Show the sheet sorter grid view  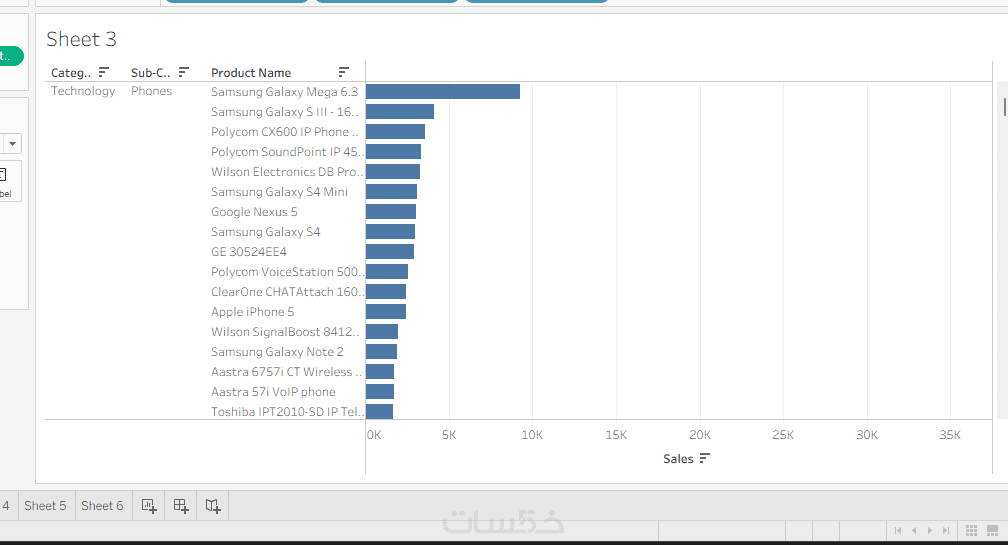[971, 530]
